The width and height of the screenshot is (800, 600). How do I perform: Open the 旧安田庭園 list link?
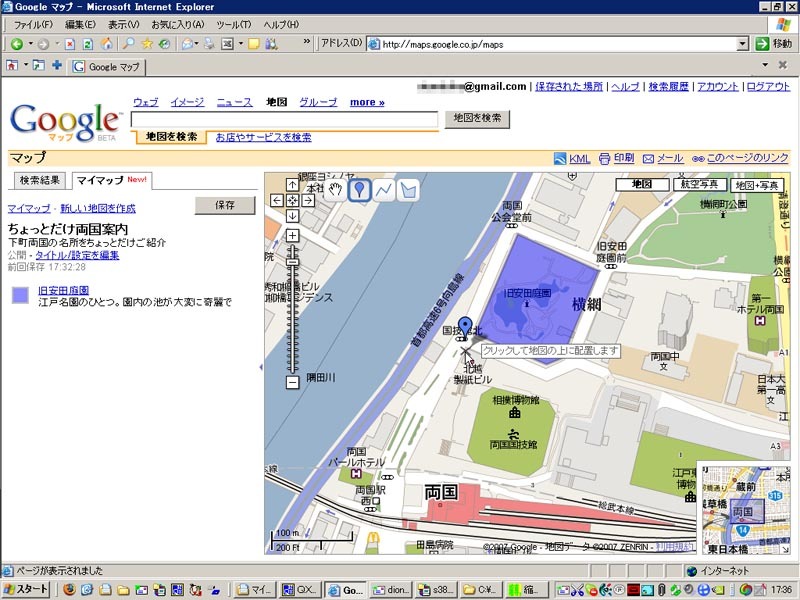63,290
